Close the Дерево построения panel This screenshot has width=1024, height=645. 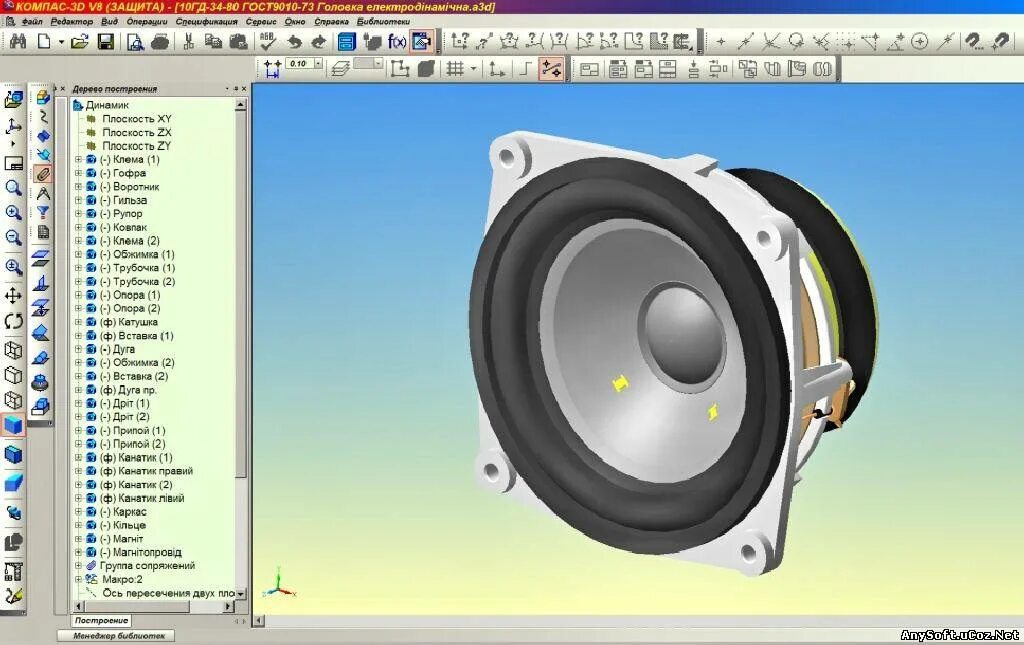244,89
